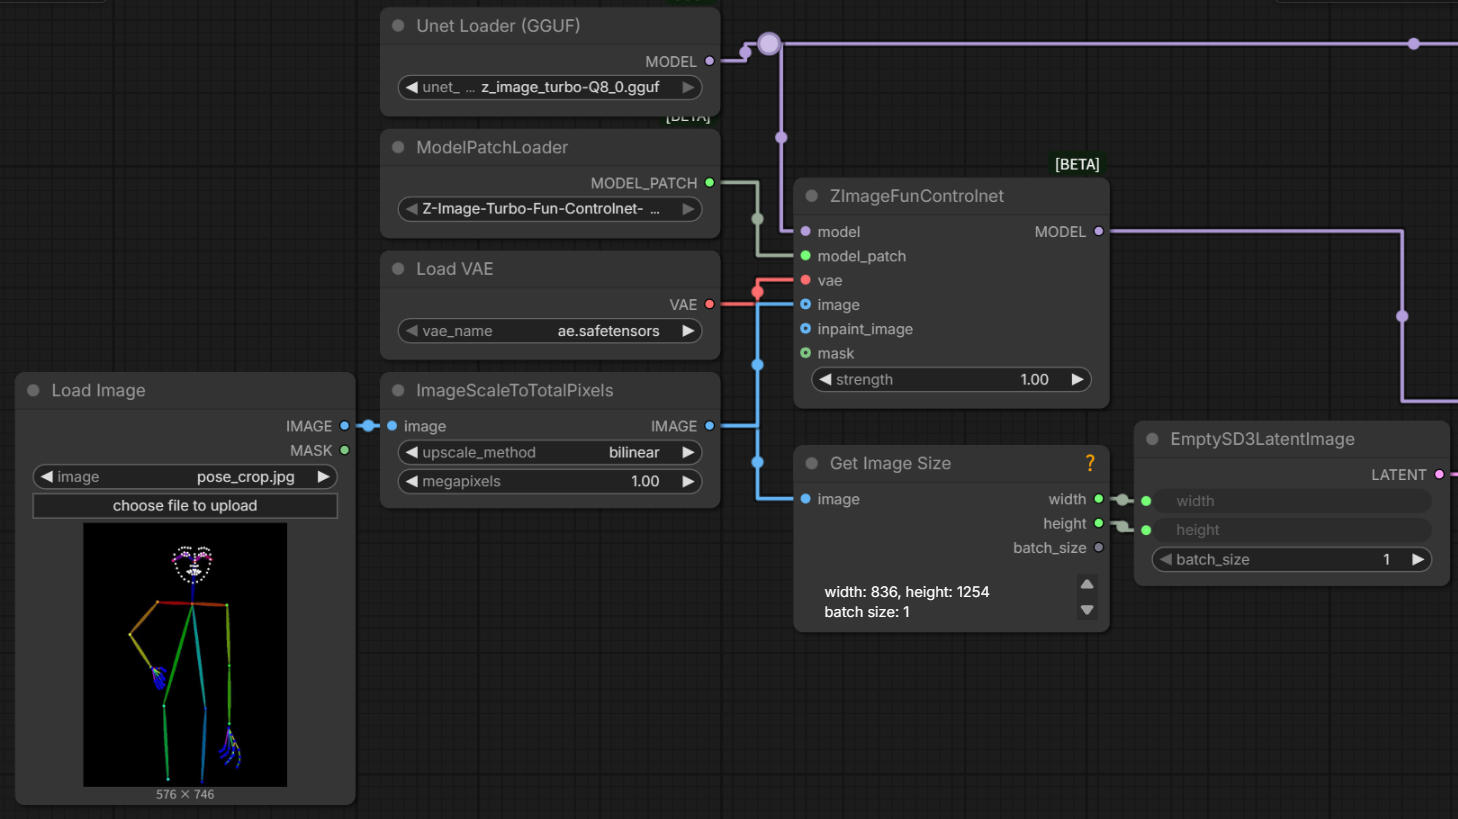Increment batch_size with right arrow
This screenshot has width=1458, height=819.
click(x=1417, y=560)
